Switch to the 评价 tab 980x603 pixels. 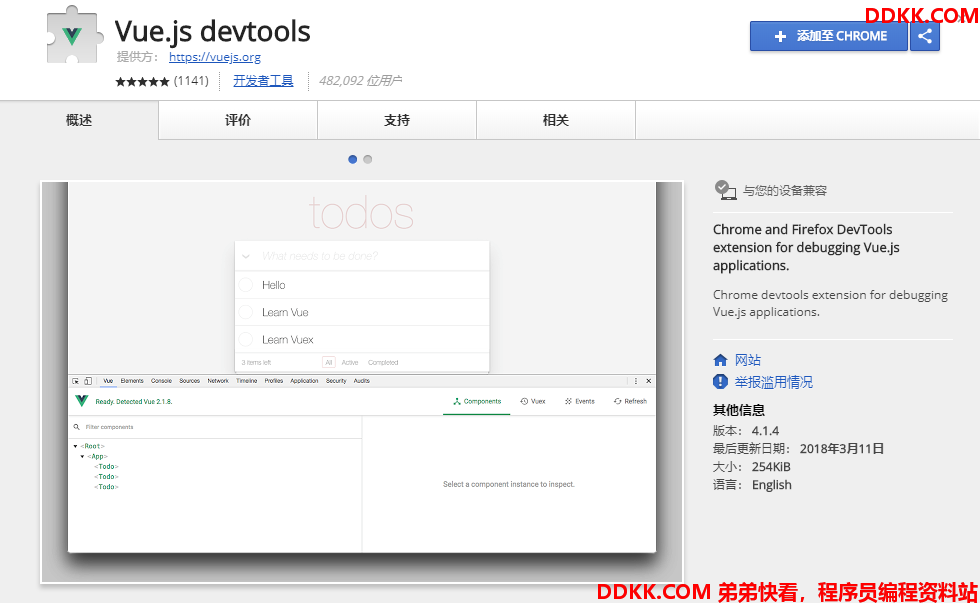(238, 120)
